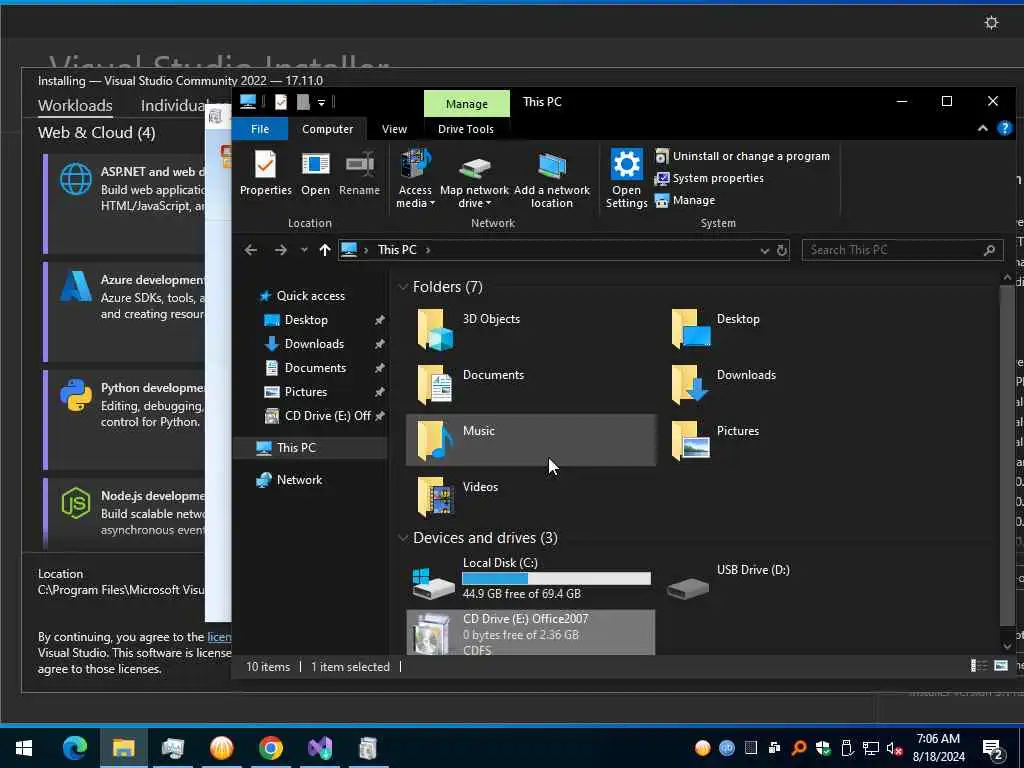Screen dimensions: 1024x768
Task: Open System properties from the ribbon
Action: tap(709, 178)
